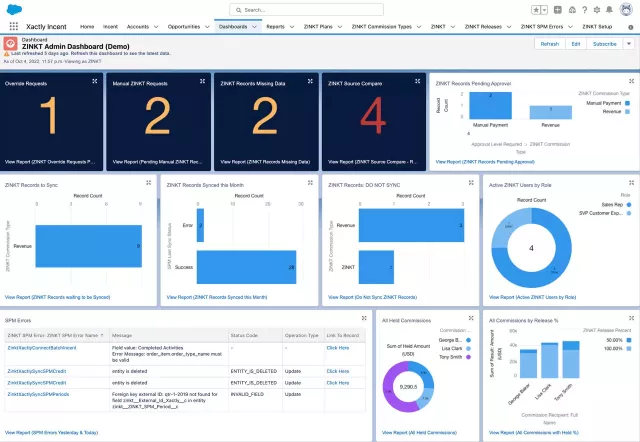Expand the Active ZINKT Users by Role widget
The image size is (640, 442).
coord(631,182)
